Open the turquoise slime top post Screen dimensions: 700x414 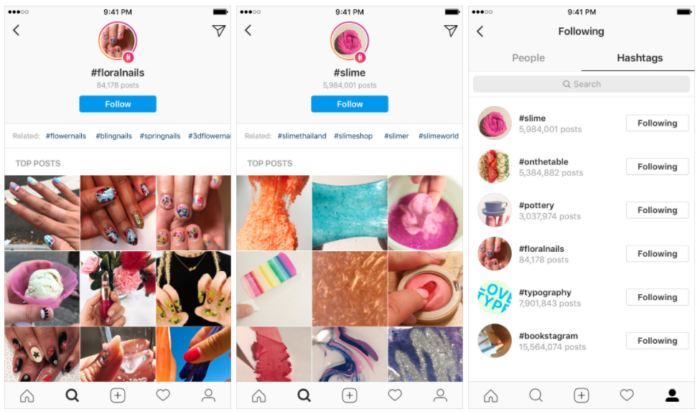(x=350, y=212)
